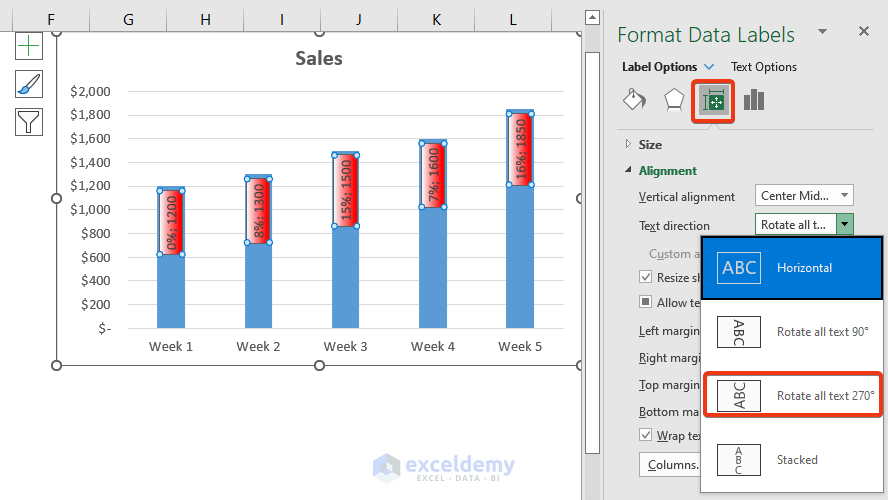888x500 pixels.
Task: Click the $1,000 axis value
Action: (90, 210)
